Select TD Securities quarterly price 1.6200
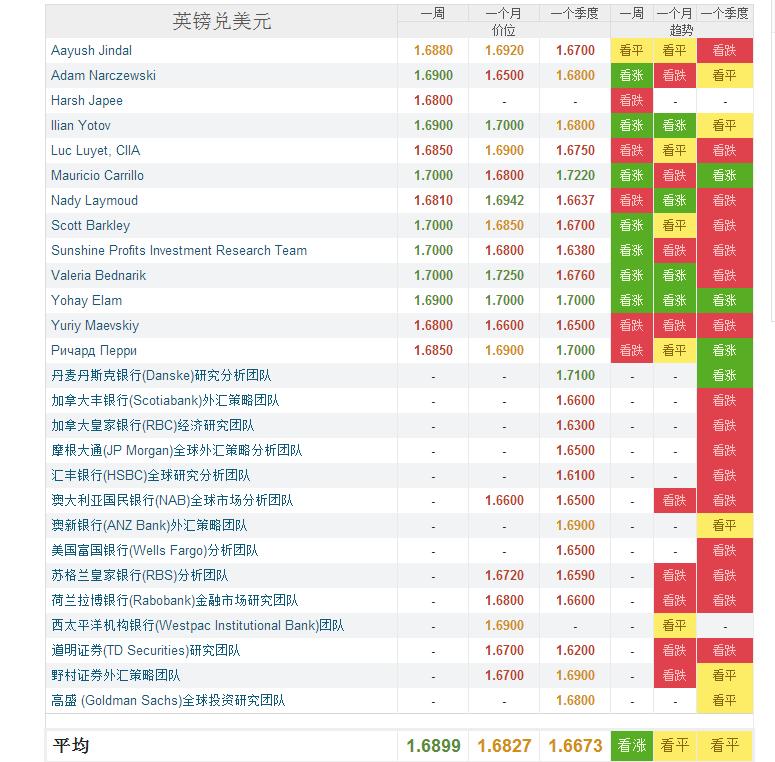 575,650
